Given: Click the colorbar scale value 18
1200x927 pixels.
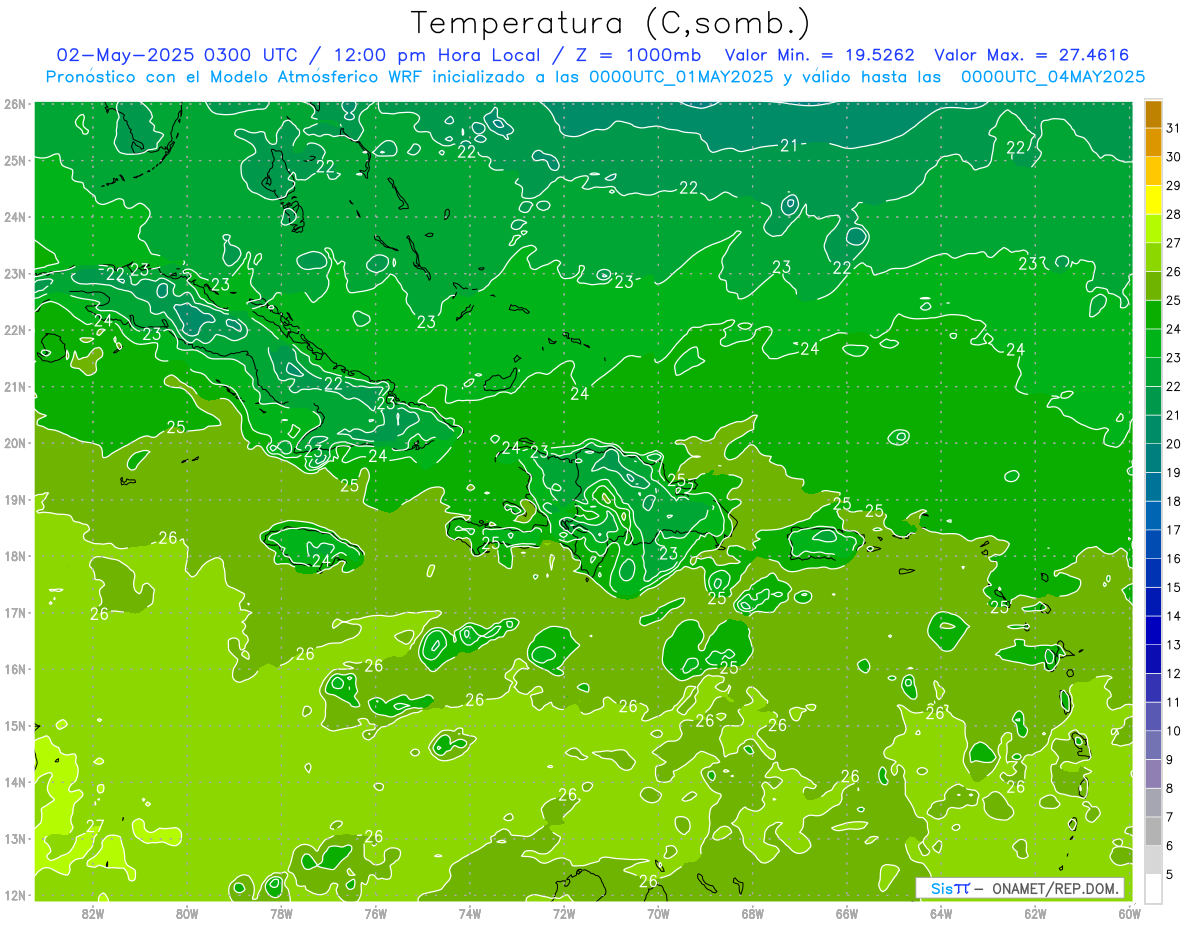Looking at the screenshot, I should pos(1174,502).
